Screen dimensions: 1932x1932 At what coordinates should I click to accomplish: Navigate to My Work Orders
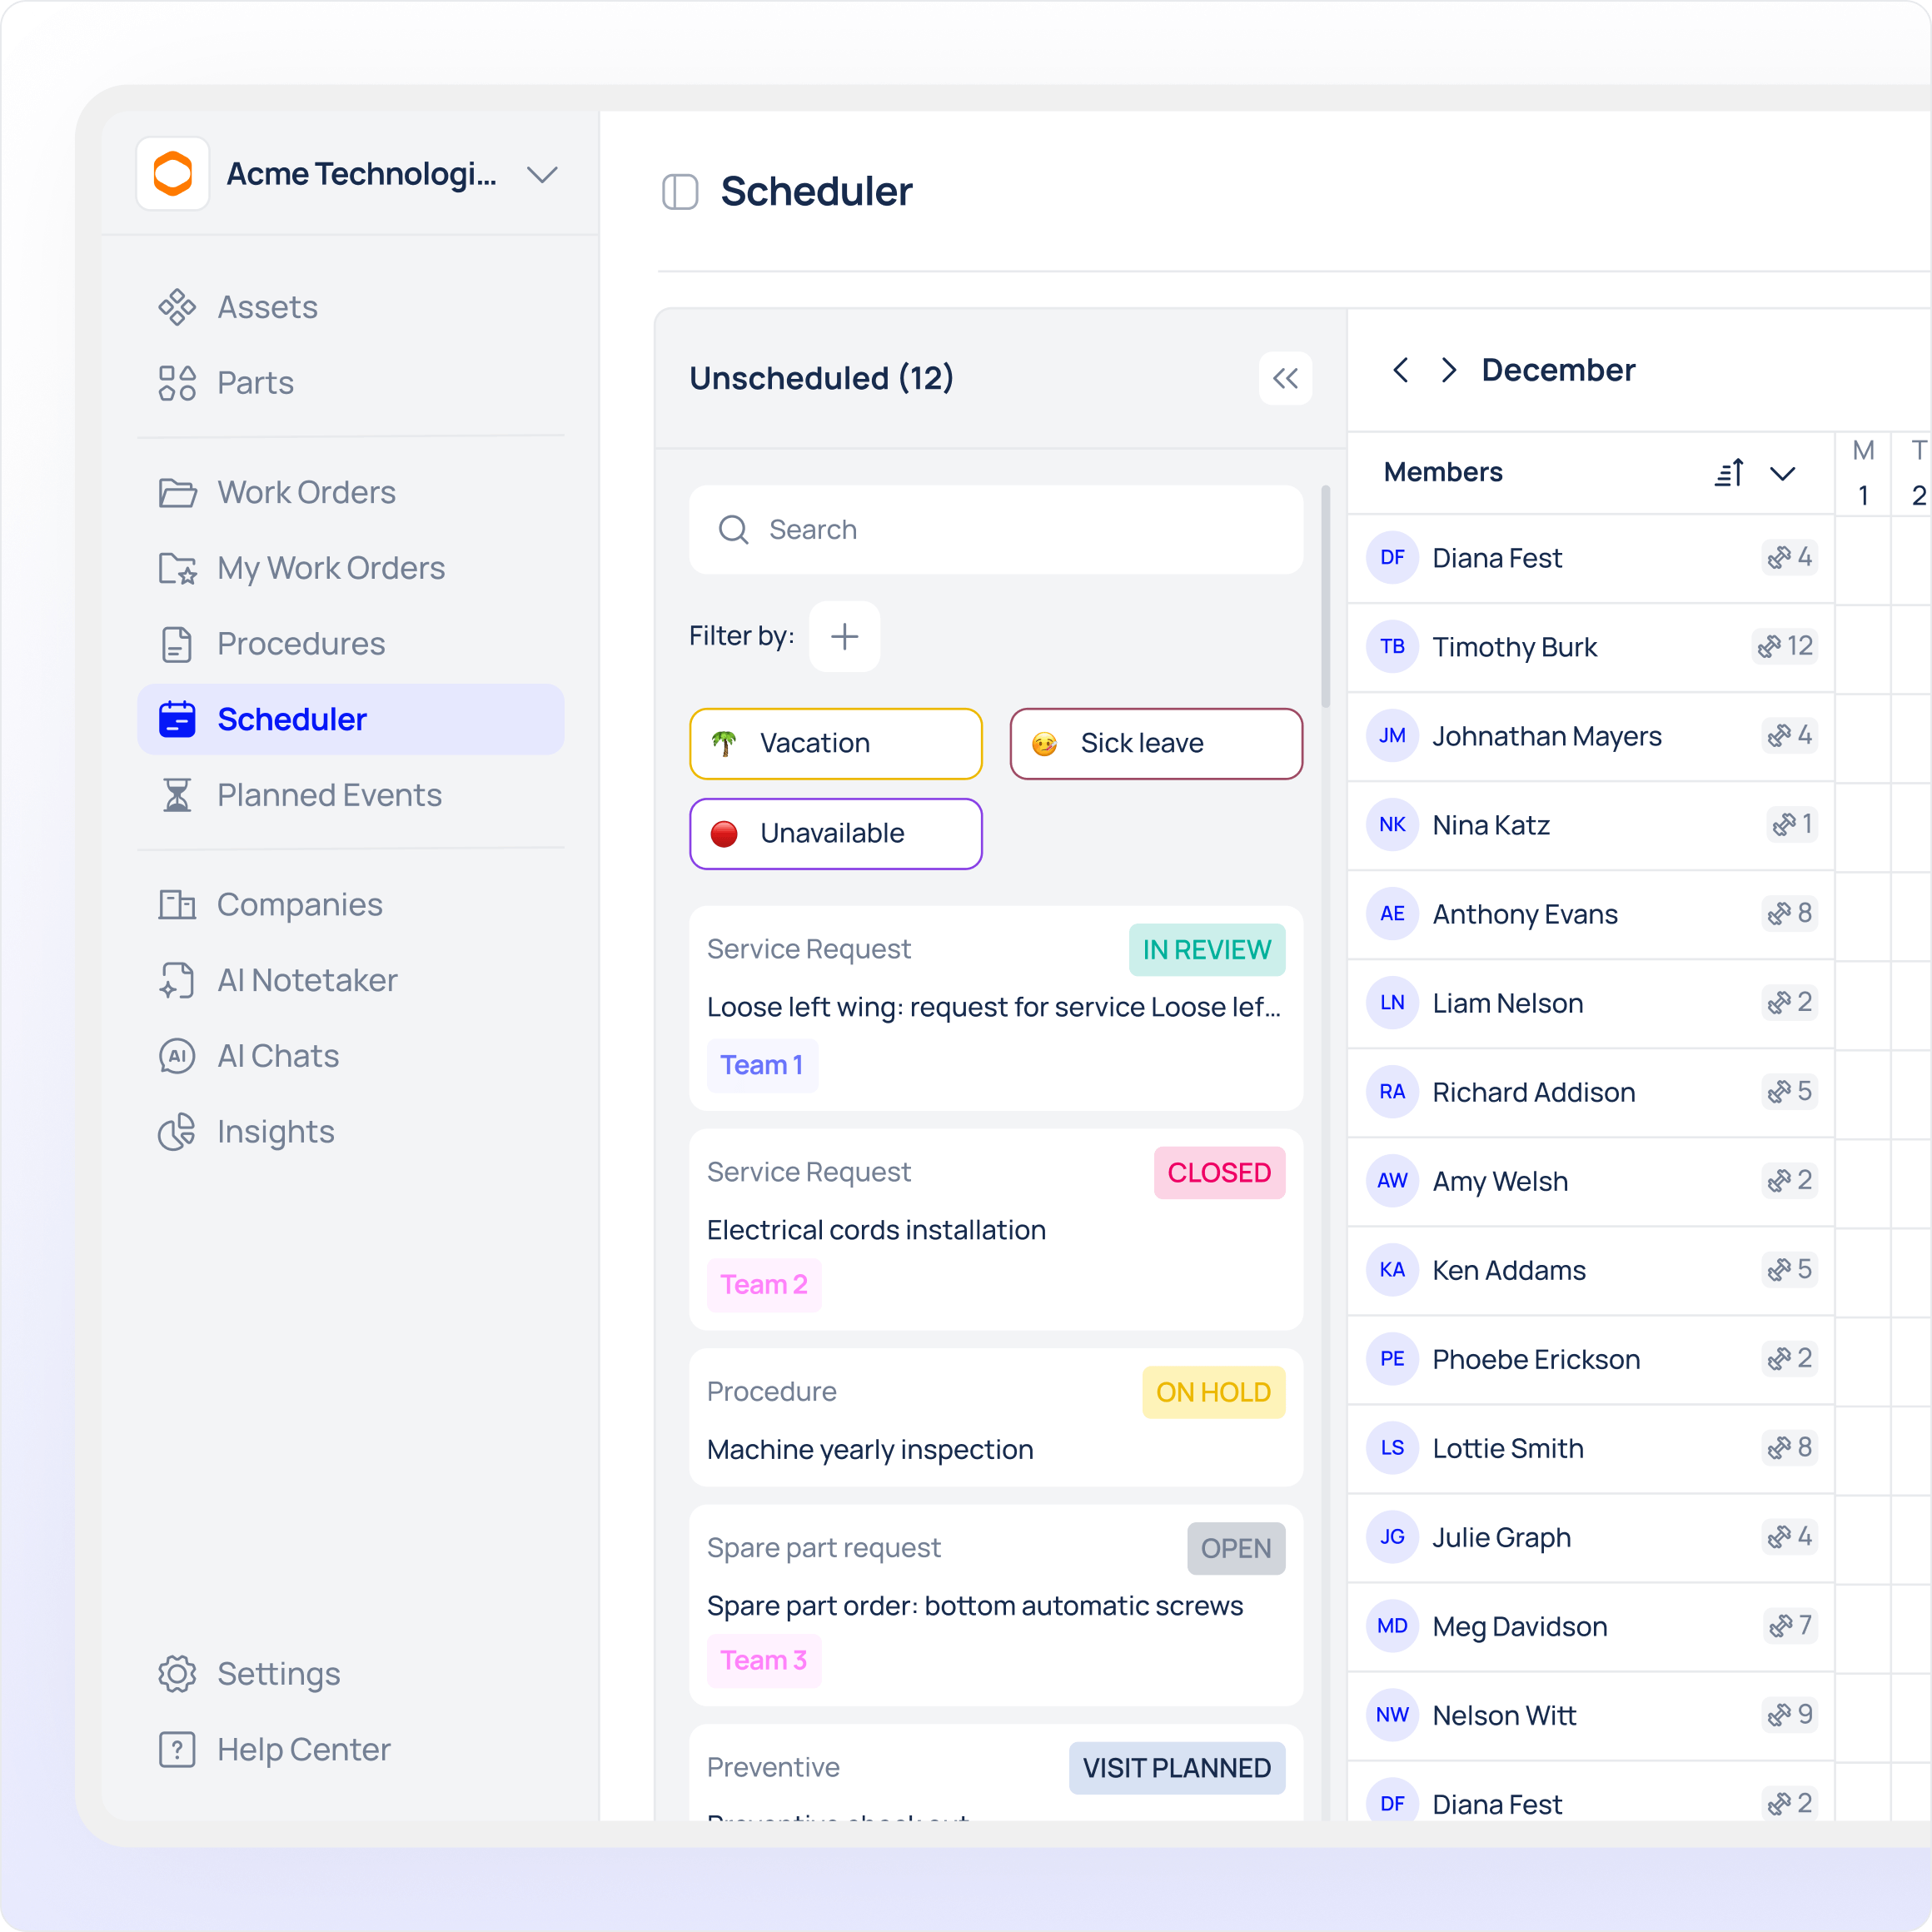pos(330,568)
